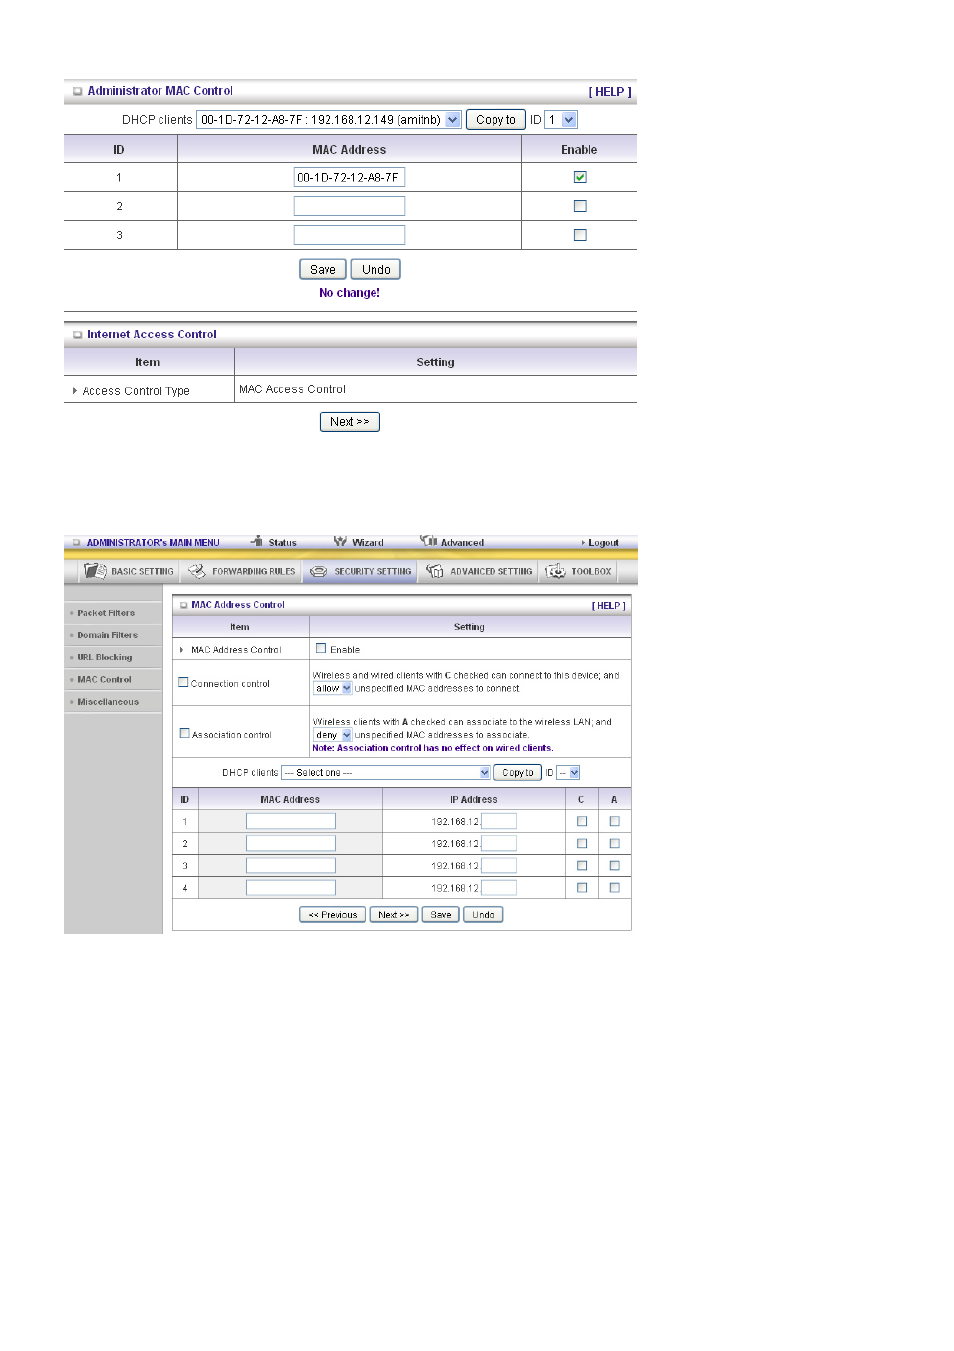Click Next >> in MAC Address Control

394,915
